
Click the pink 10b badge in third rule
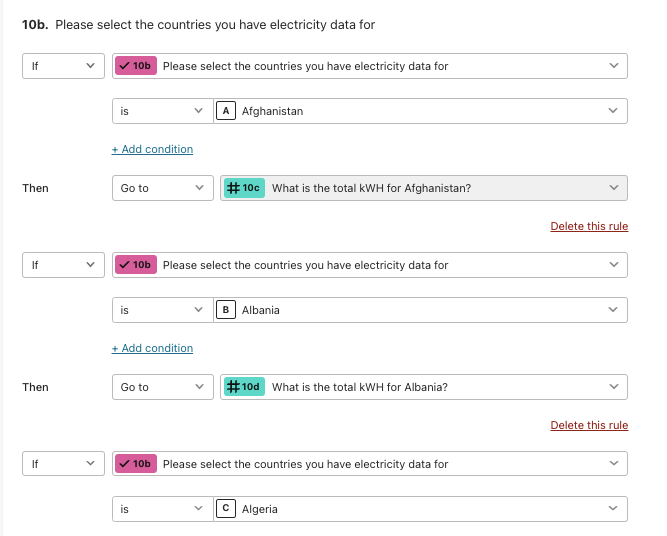click(x=136, y=464)
